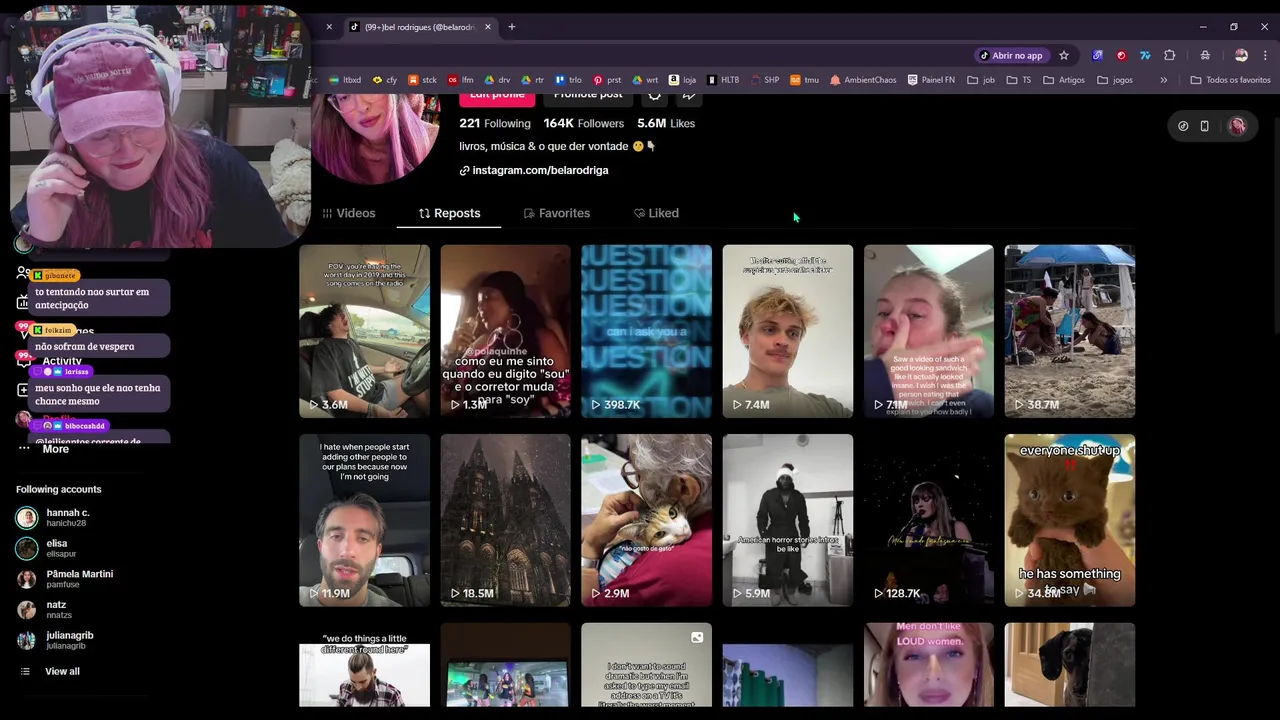Expand the More menu in TikTok sidebar
The height and width of the screenshot is (720, 1280).
(x=44, y=449)
